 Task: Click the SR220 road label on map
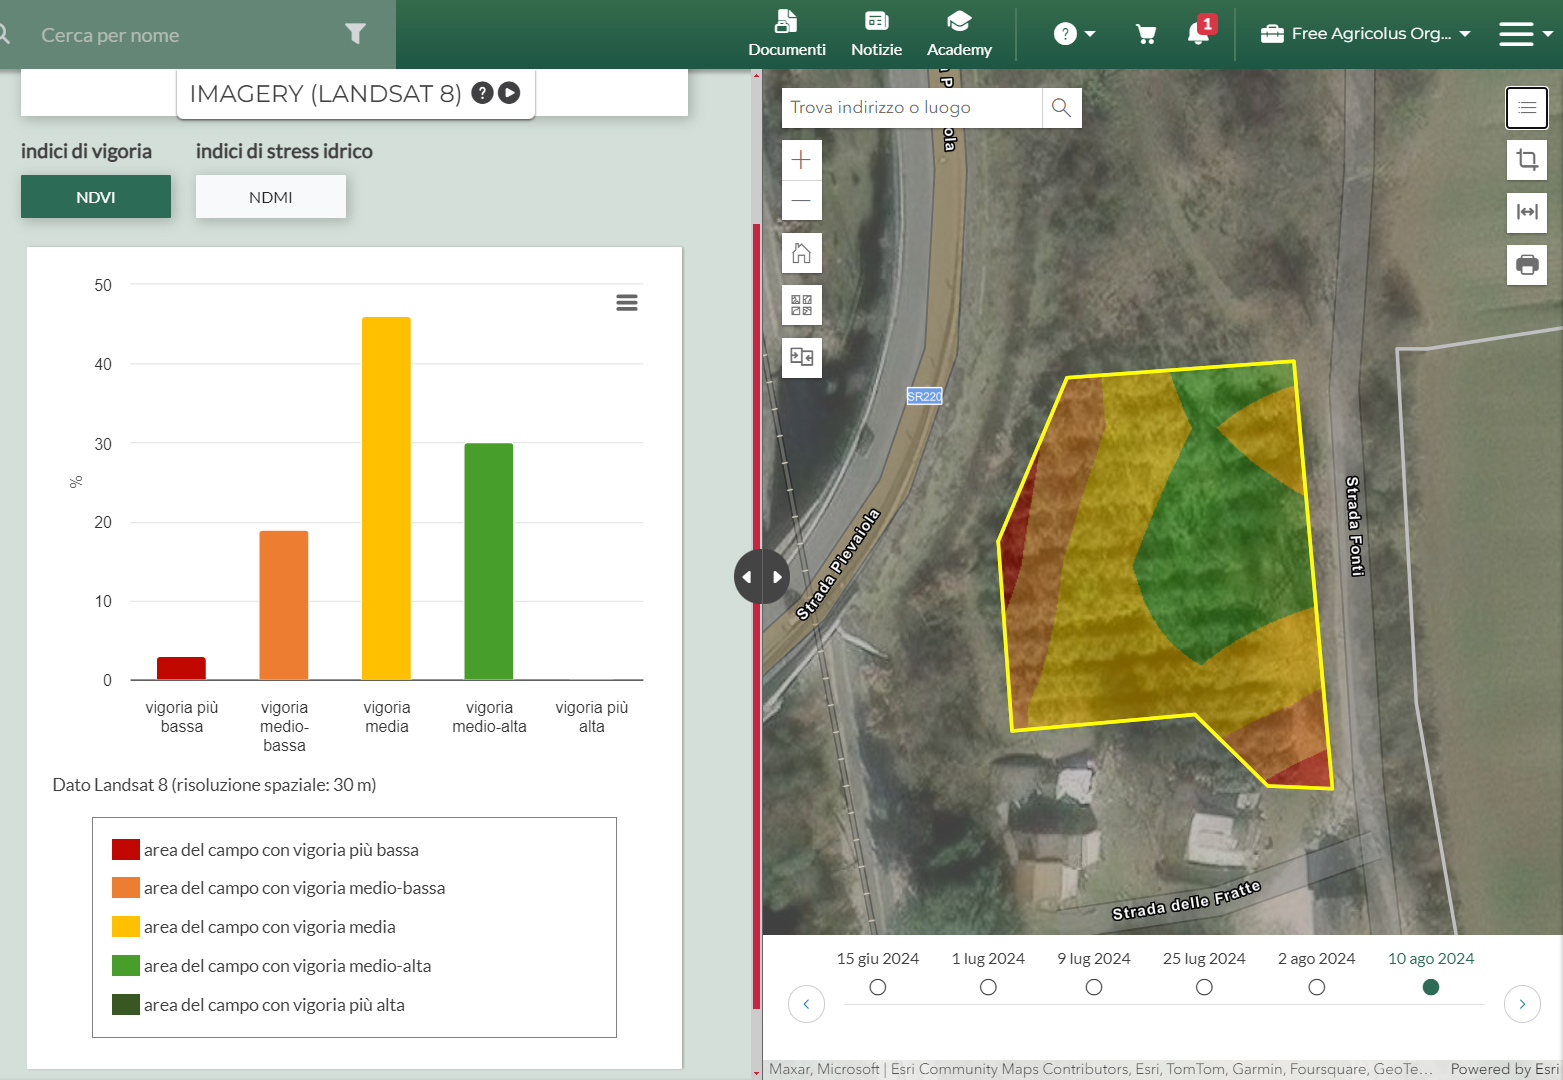[x=925, y=397]
